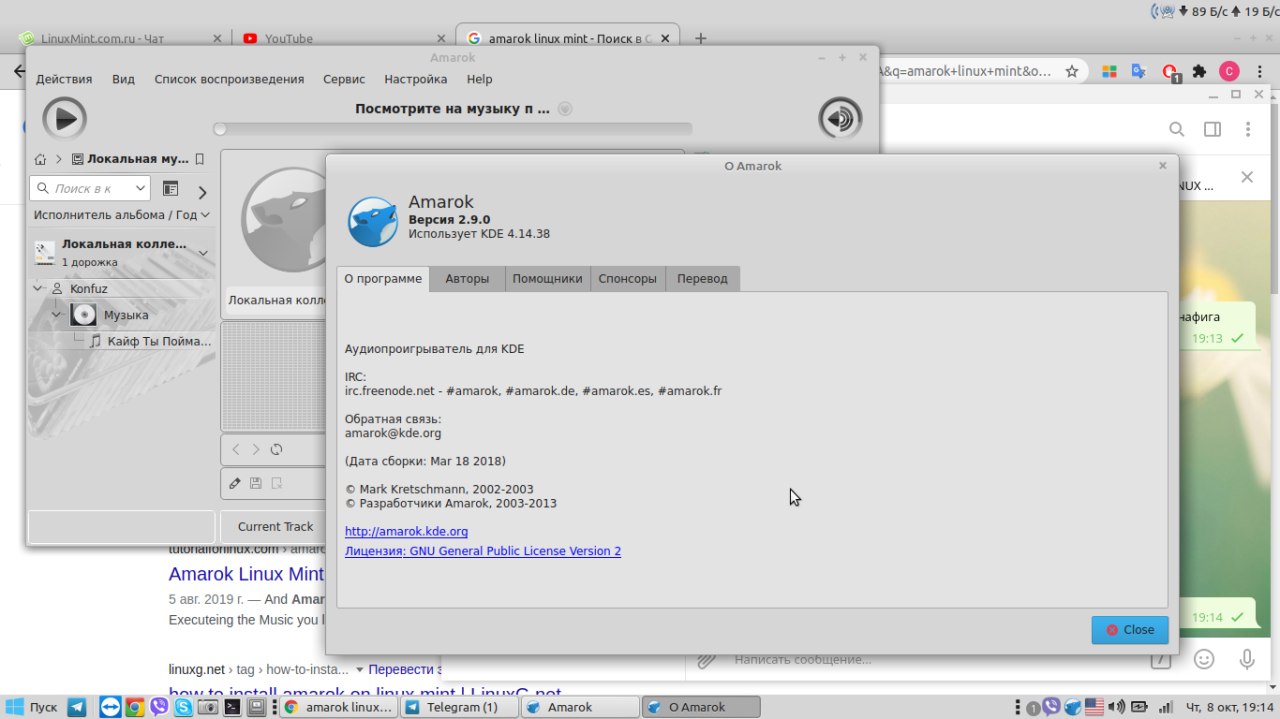Click the pencil edit icon in the Amarok applet
The width and height of the screenshot is (1280, 719).
(235, 483)
